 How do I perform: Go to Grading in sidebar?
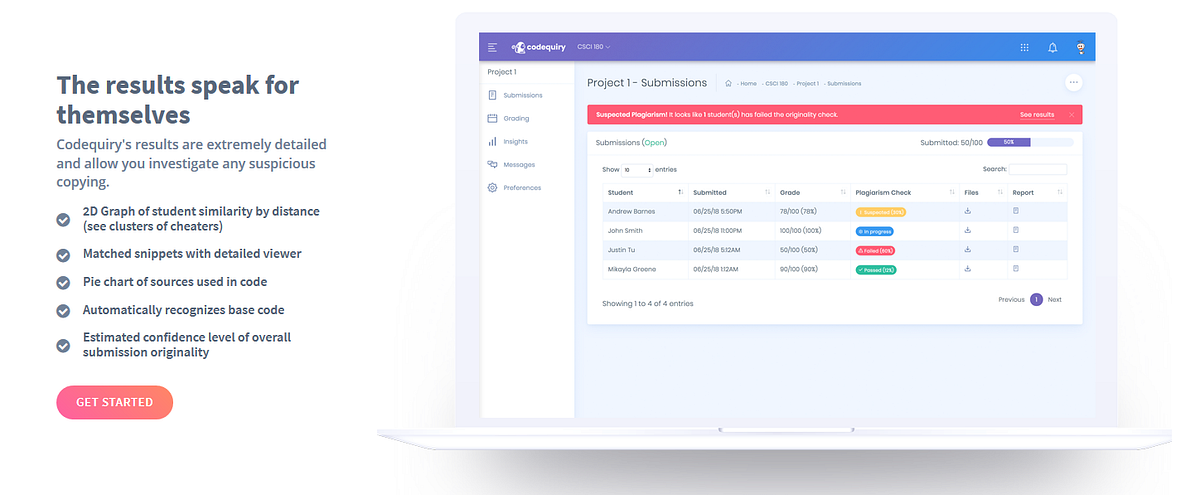(517, 118)
